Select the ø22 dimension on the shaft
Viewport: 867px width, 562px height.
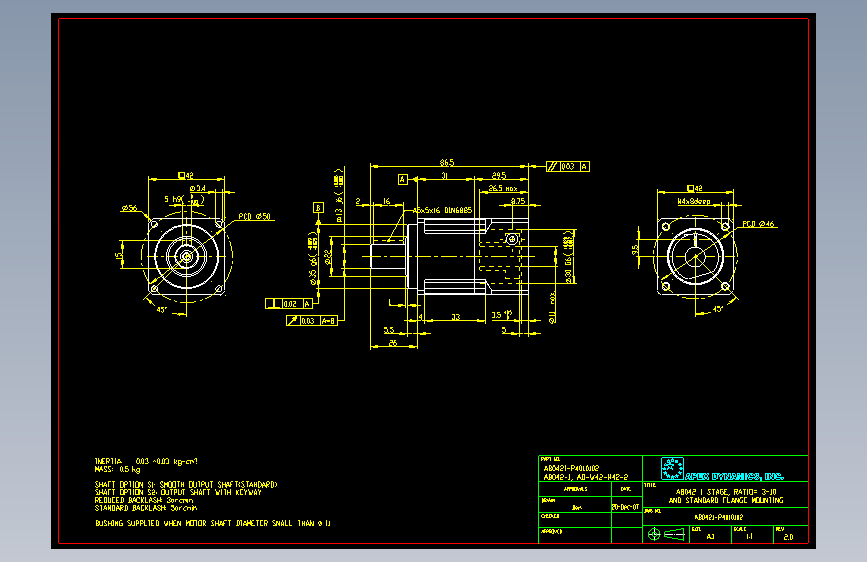328,258
